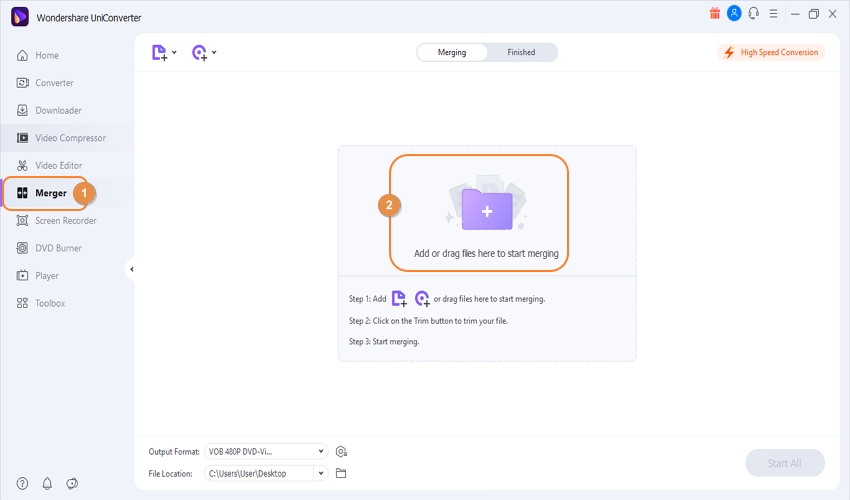The image size is (850, 500).
Task: Click the Merger icon in sidebar
Action: tap(22, 193)
